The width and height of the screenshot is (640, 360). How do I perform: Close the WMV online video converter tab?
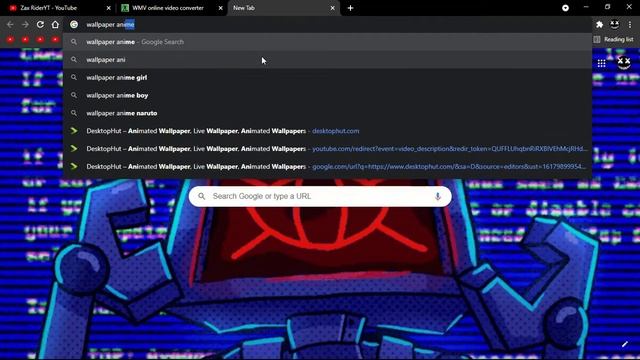(220, 8)
